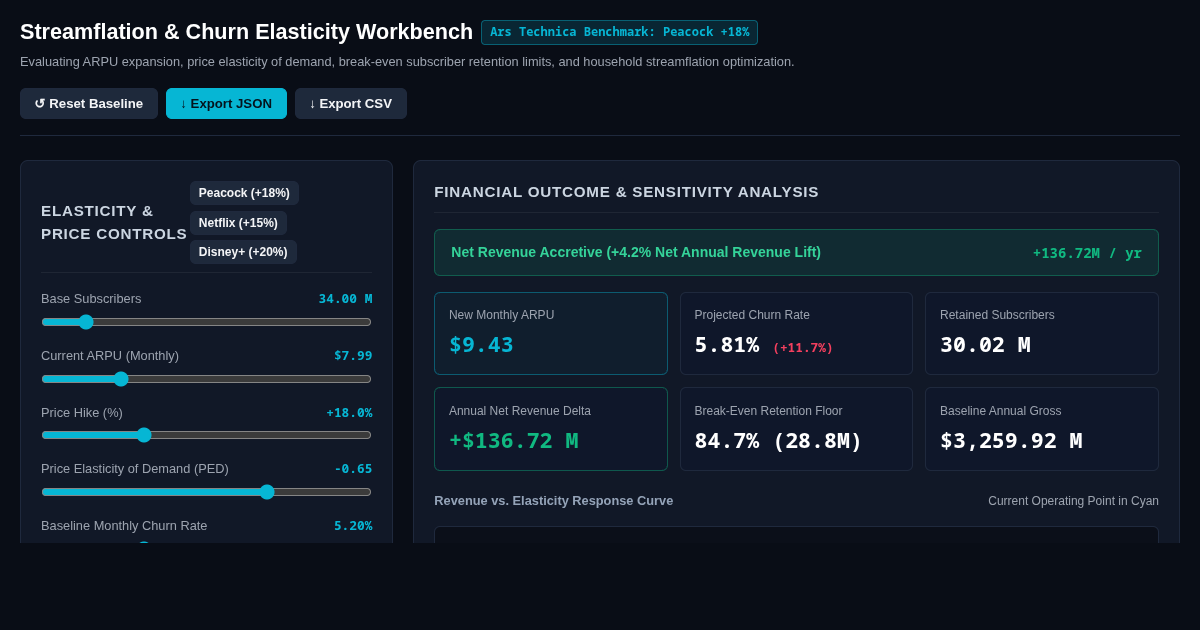Select the Break-Even Retention Floor card
This screenshot has width=1200, height=630.
click(796, 429)
